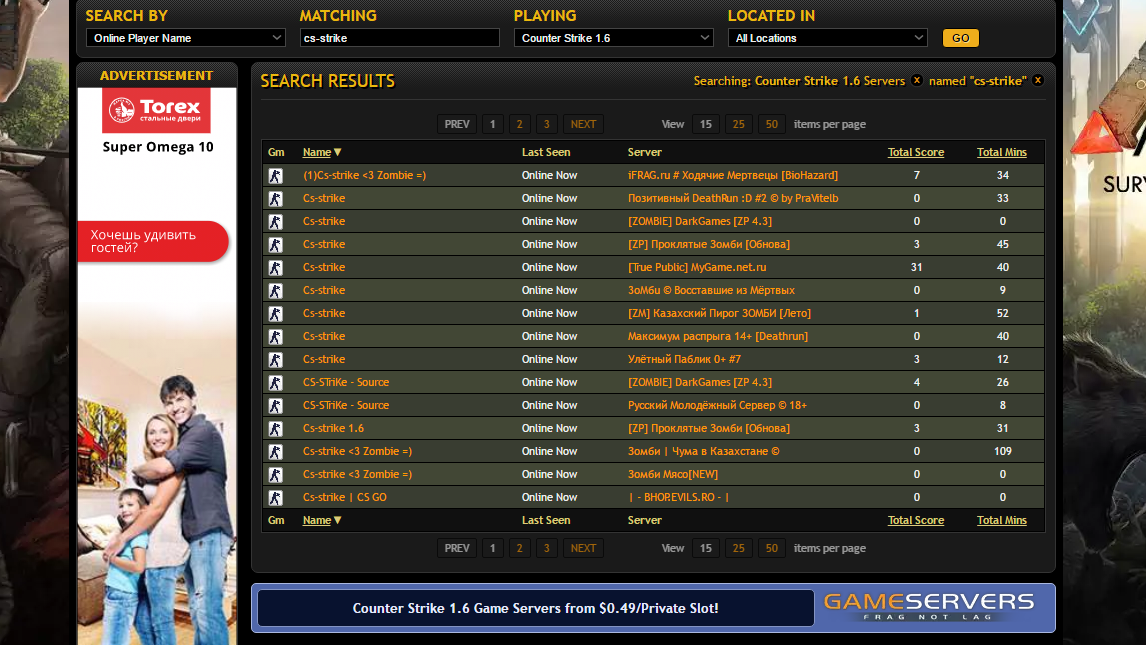Click the Counter Strike 1.6 Game Servers banner
This screenshot has width=1146, height=645.
[x=536, y=608]
